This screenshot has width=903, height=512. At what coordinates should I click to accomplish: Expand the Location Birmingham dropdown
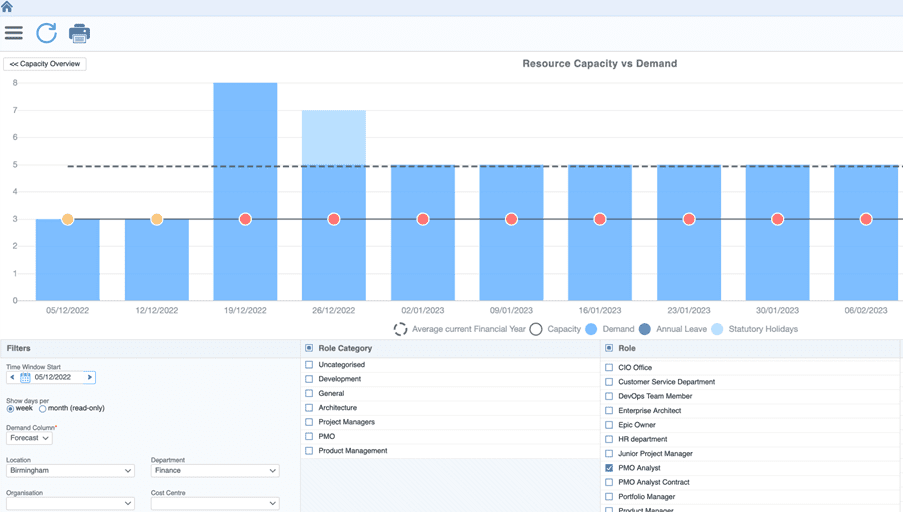[x=70, y=471]
